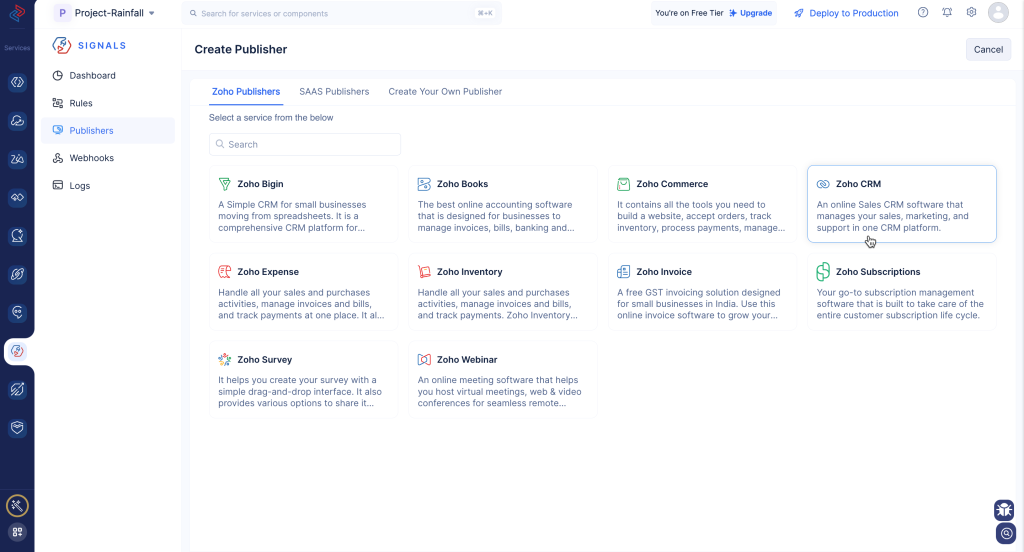Open the help question mark icon
Screen dimensions: 1024x552
click(923, 12)
